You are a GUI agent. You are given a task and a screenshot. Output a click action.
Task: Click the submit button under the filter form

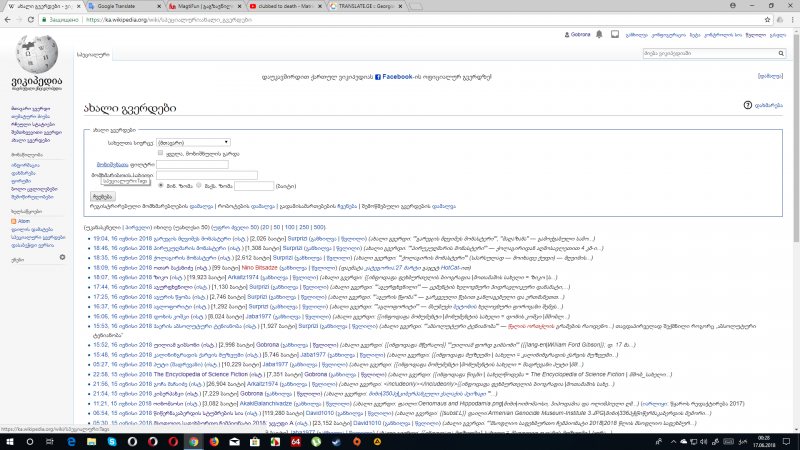coord(101,197)
